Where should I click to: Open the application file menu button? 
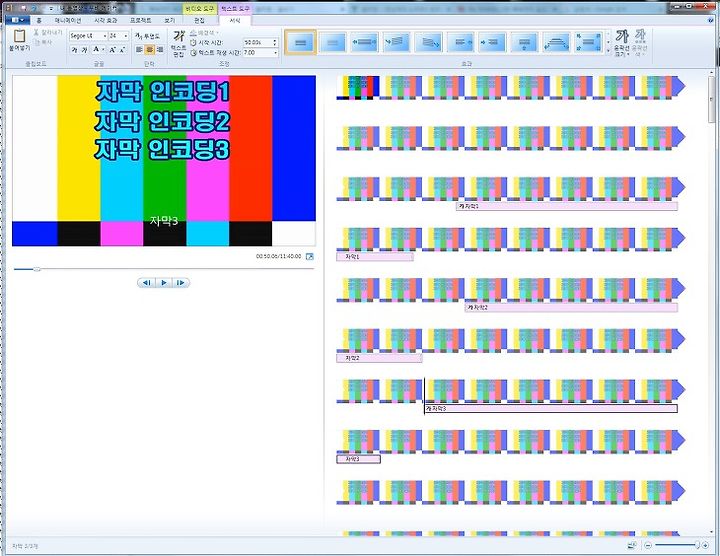pos(18,20)
